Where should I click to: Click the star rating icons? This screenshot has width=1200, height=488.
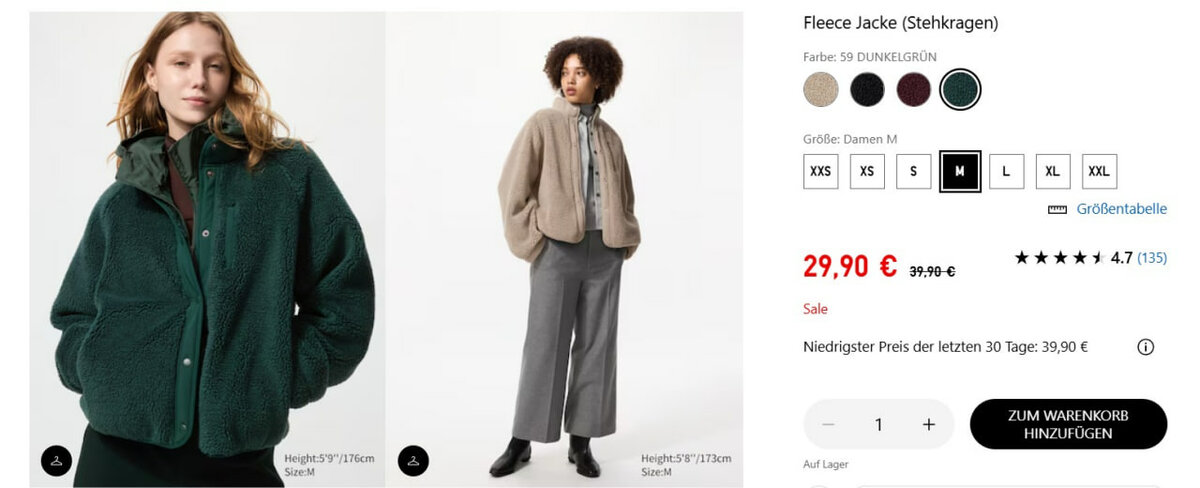click(x=1059, y=258)
